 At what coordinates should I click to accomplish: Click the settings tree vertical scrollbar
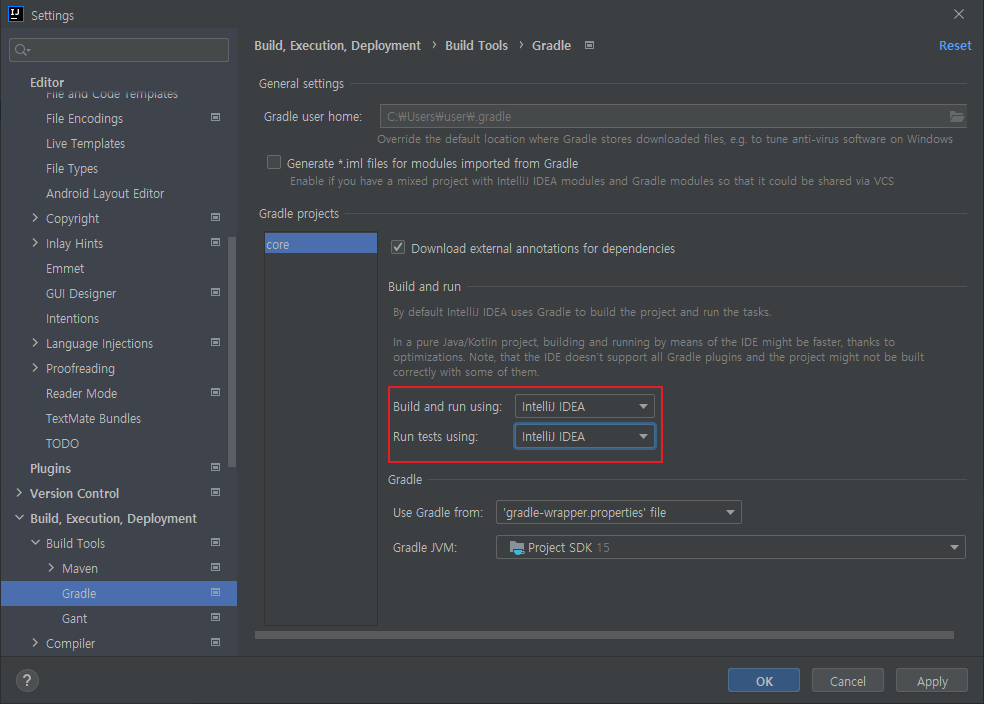(232, 351)
